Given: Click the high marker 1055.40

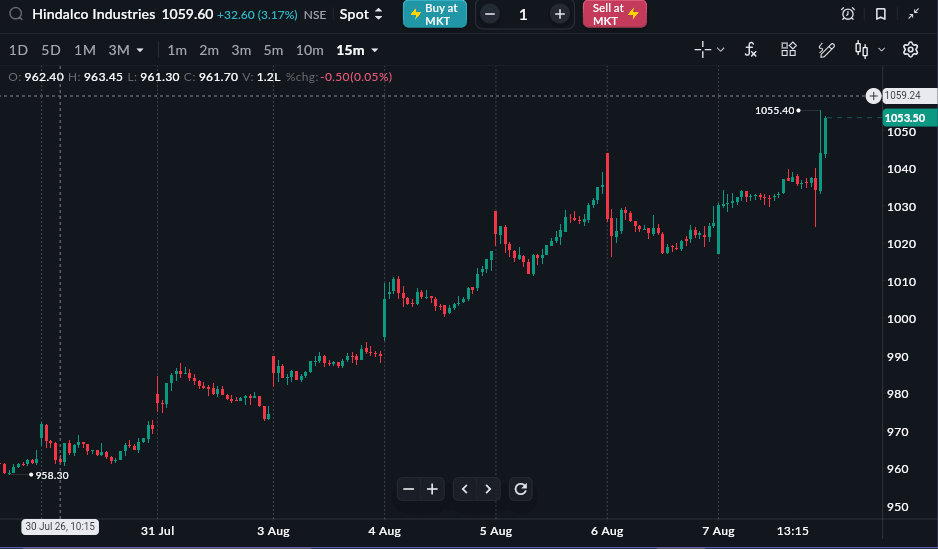Looking at the screenshot, I should (x=774, y=111).
